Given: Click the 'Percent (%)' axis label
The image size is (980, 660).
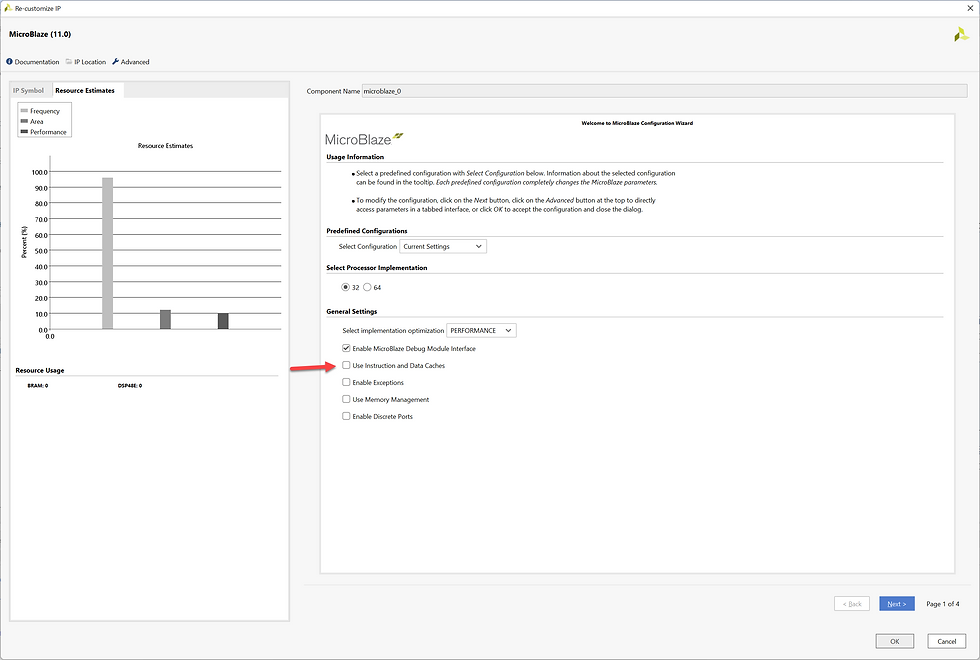Looking at the screenshot, I should coord(24,242).
